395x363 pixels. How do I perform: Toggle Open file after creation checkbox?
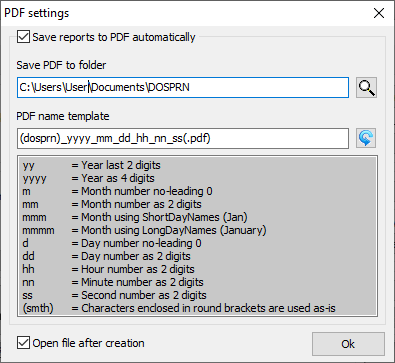(23, 343)
